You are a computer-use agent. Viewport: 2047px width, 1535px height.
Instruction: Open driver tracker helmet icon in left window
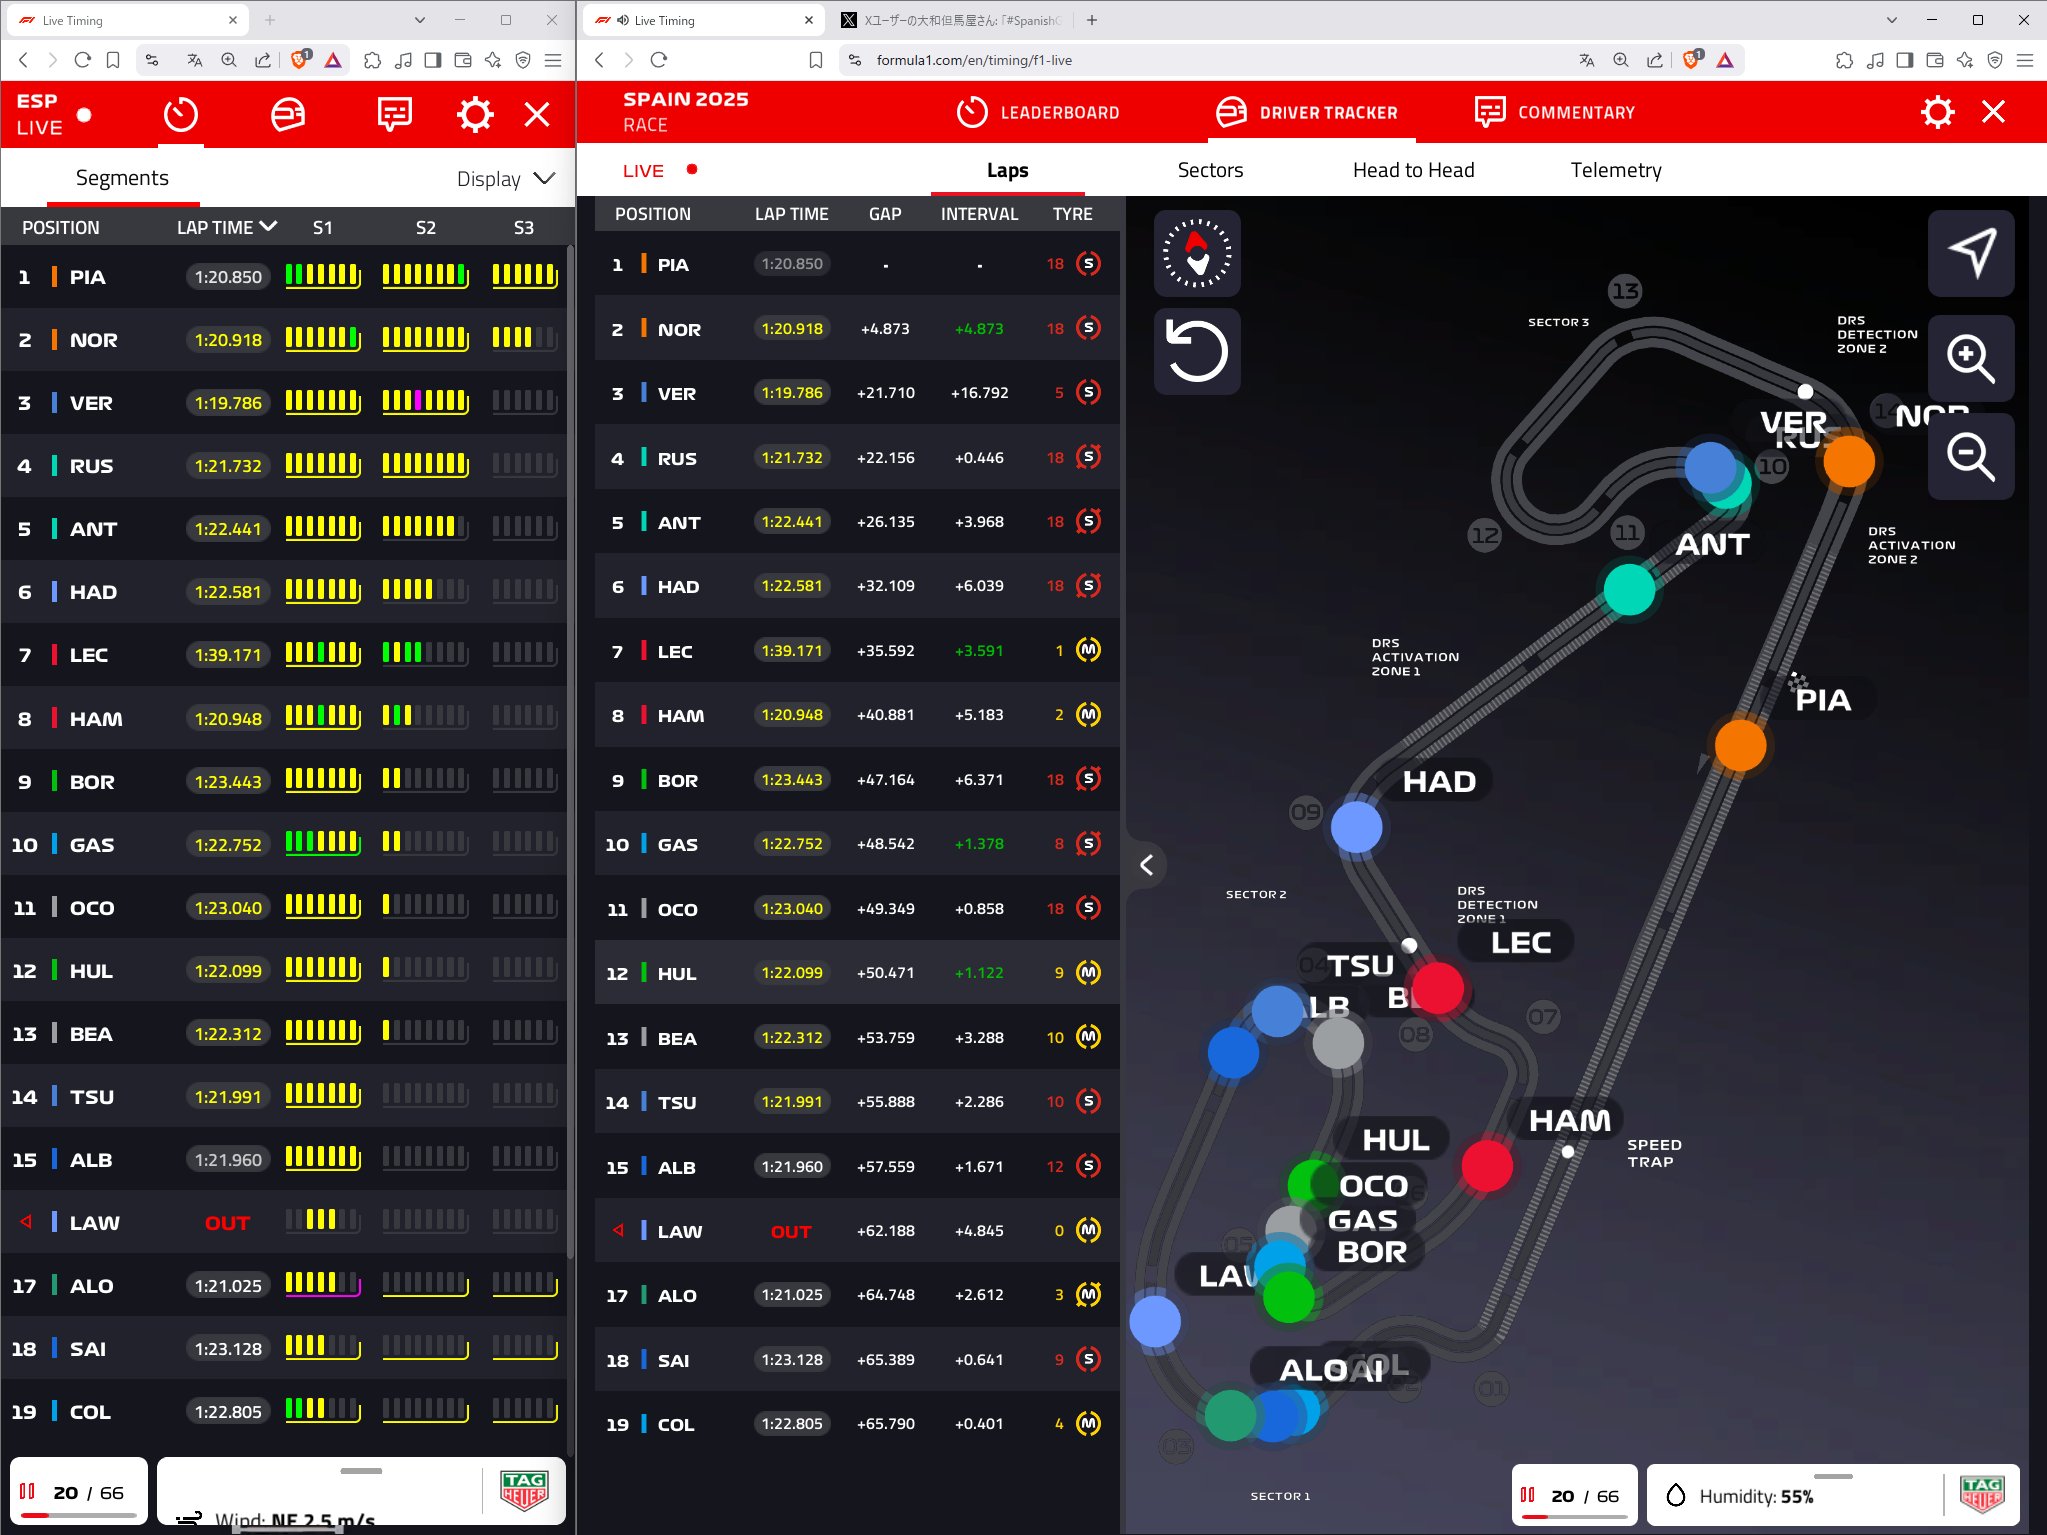pos(288,114)
